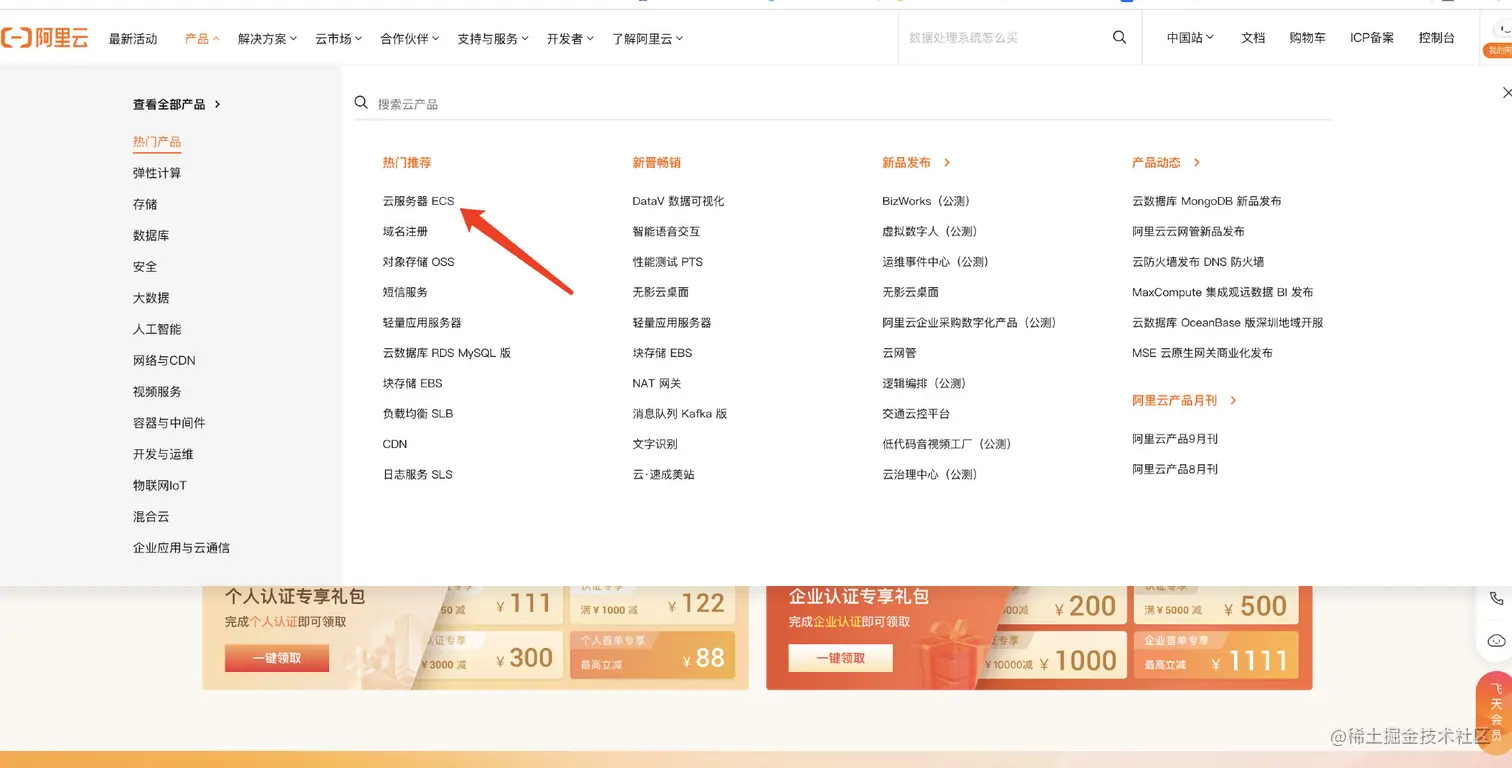Expand the 合作伙伴 menu
The height and width of the screenshot is (768, 1512).
410,38
